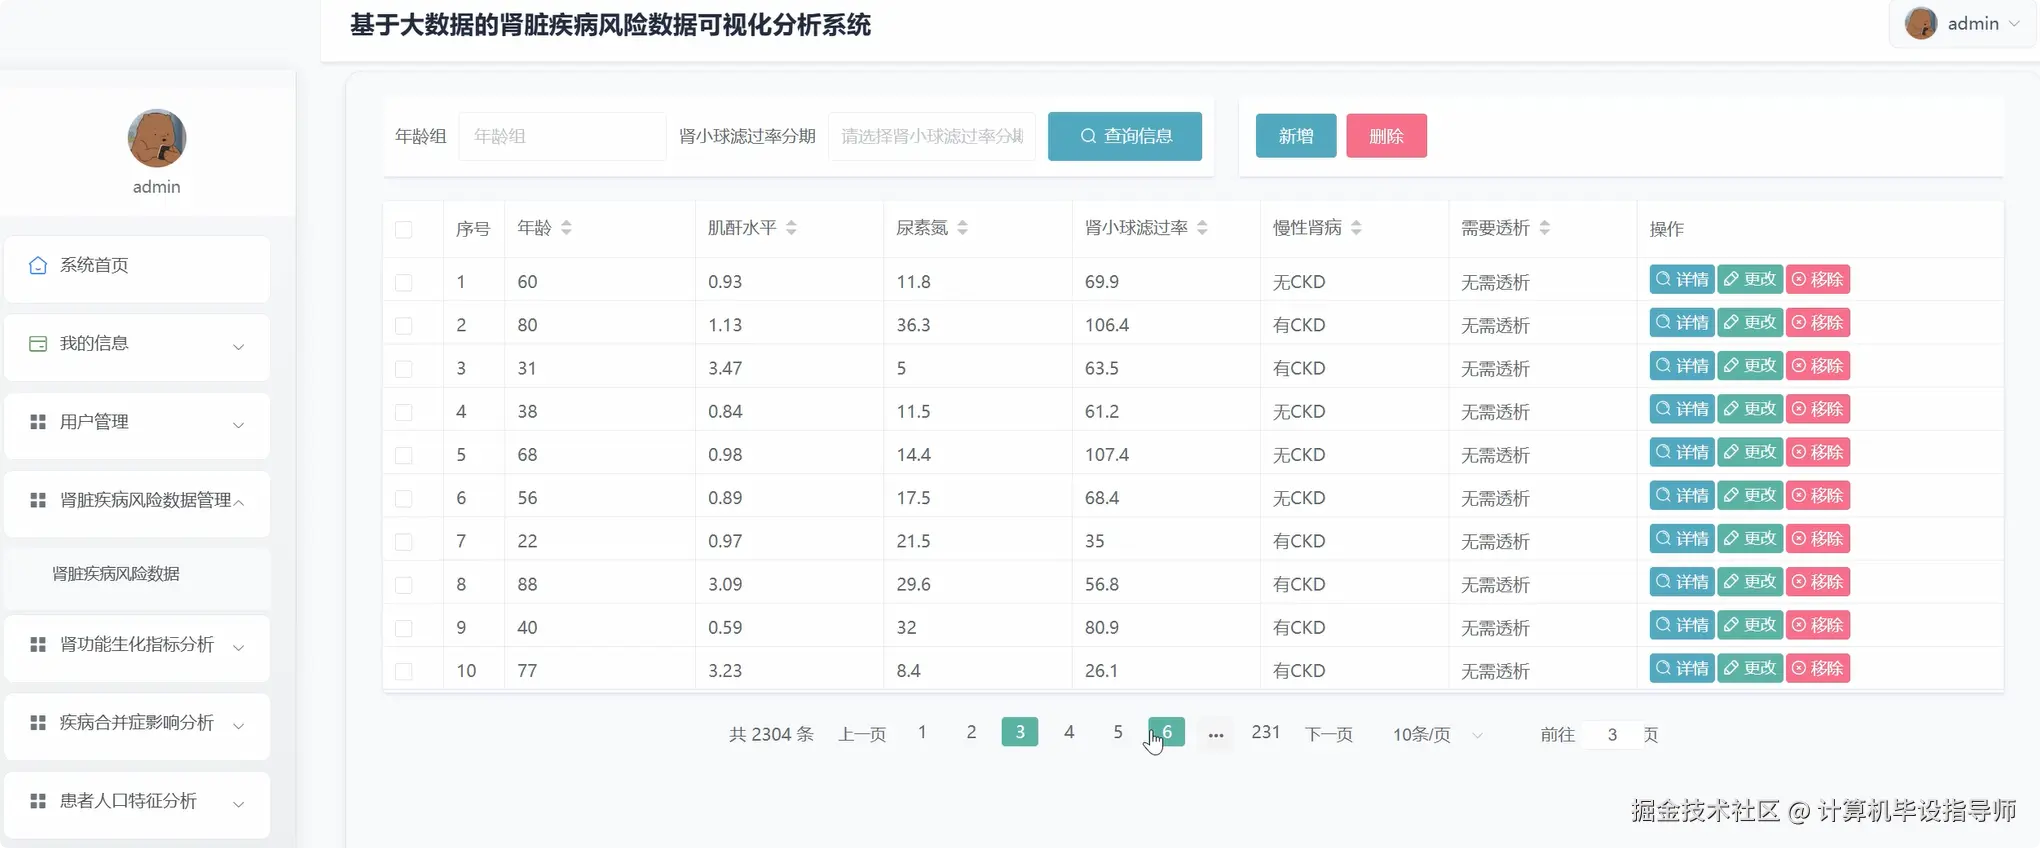Check the checkbox for row 8
The height and width of the screenshot is (848, 2040).
point(404,585)
